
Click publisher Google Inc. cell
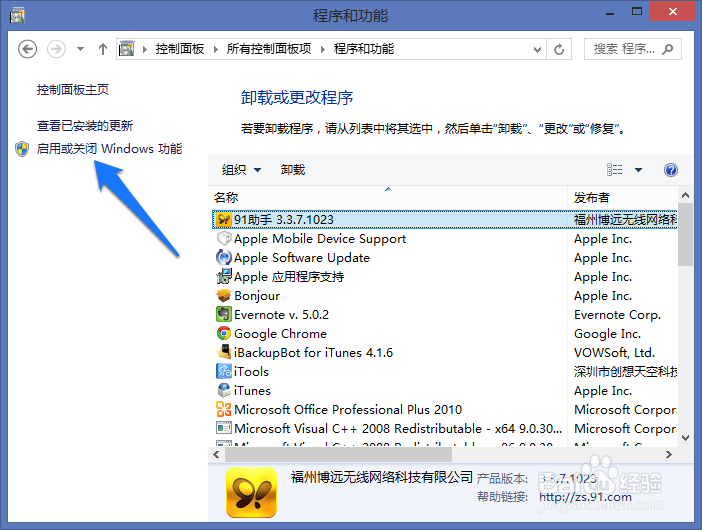click(608, 334)
